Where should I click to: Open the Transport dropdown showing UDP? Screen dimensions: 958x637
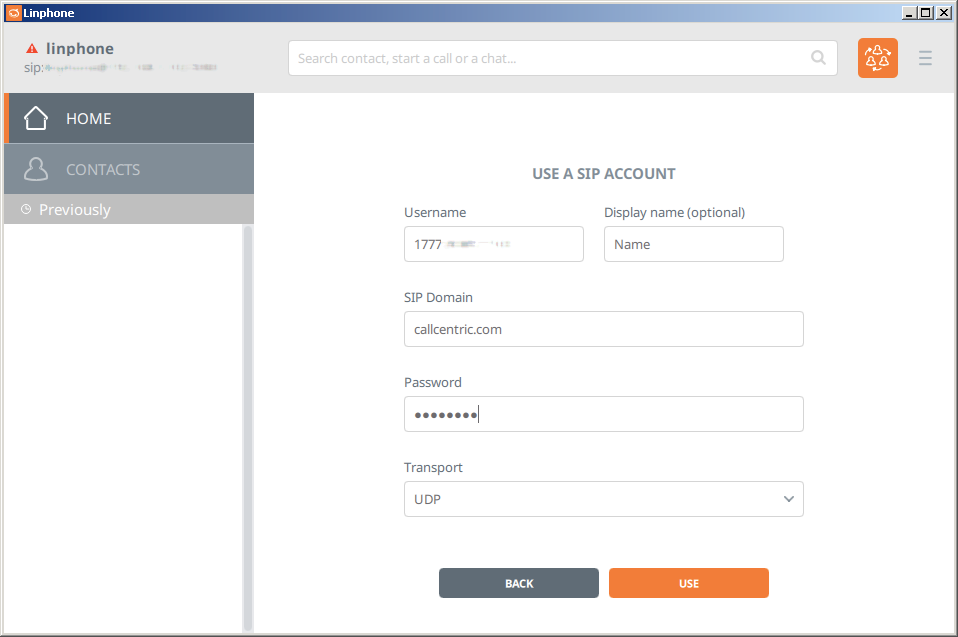click(x=603, y=498)
